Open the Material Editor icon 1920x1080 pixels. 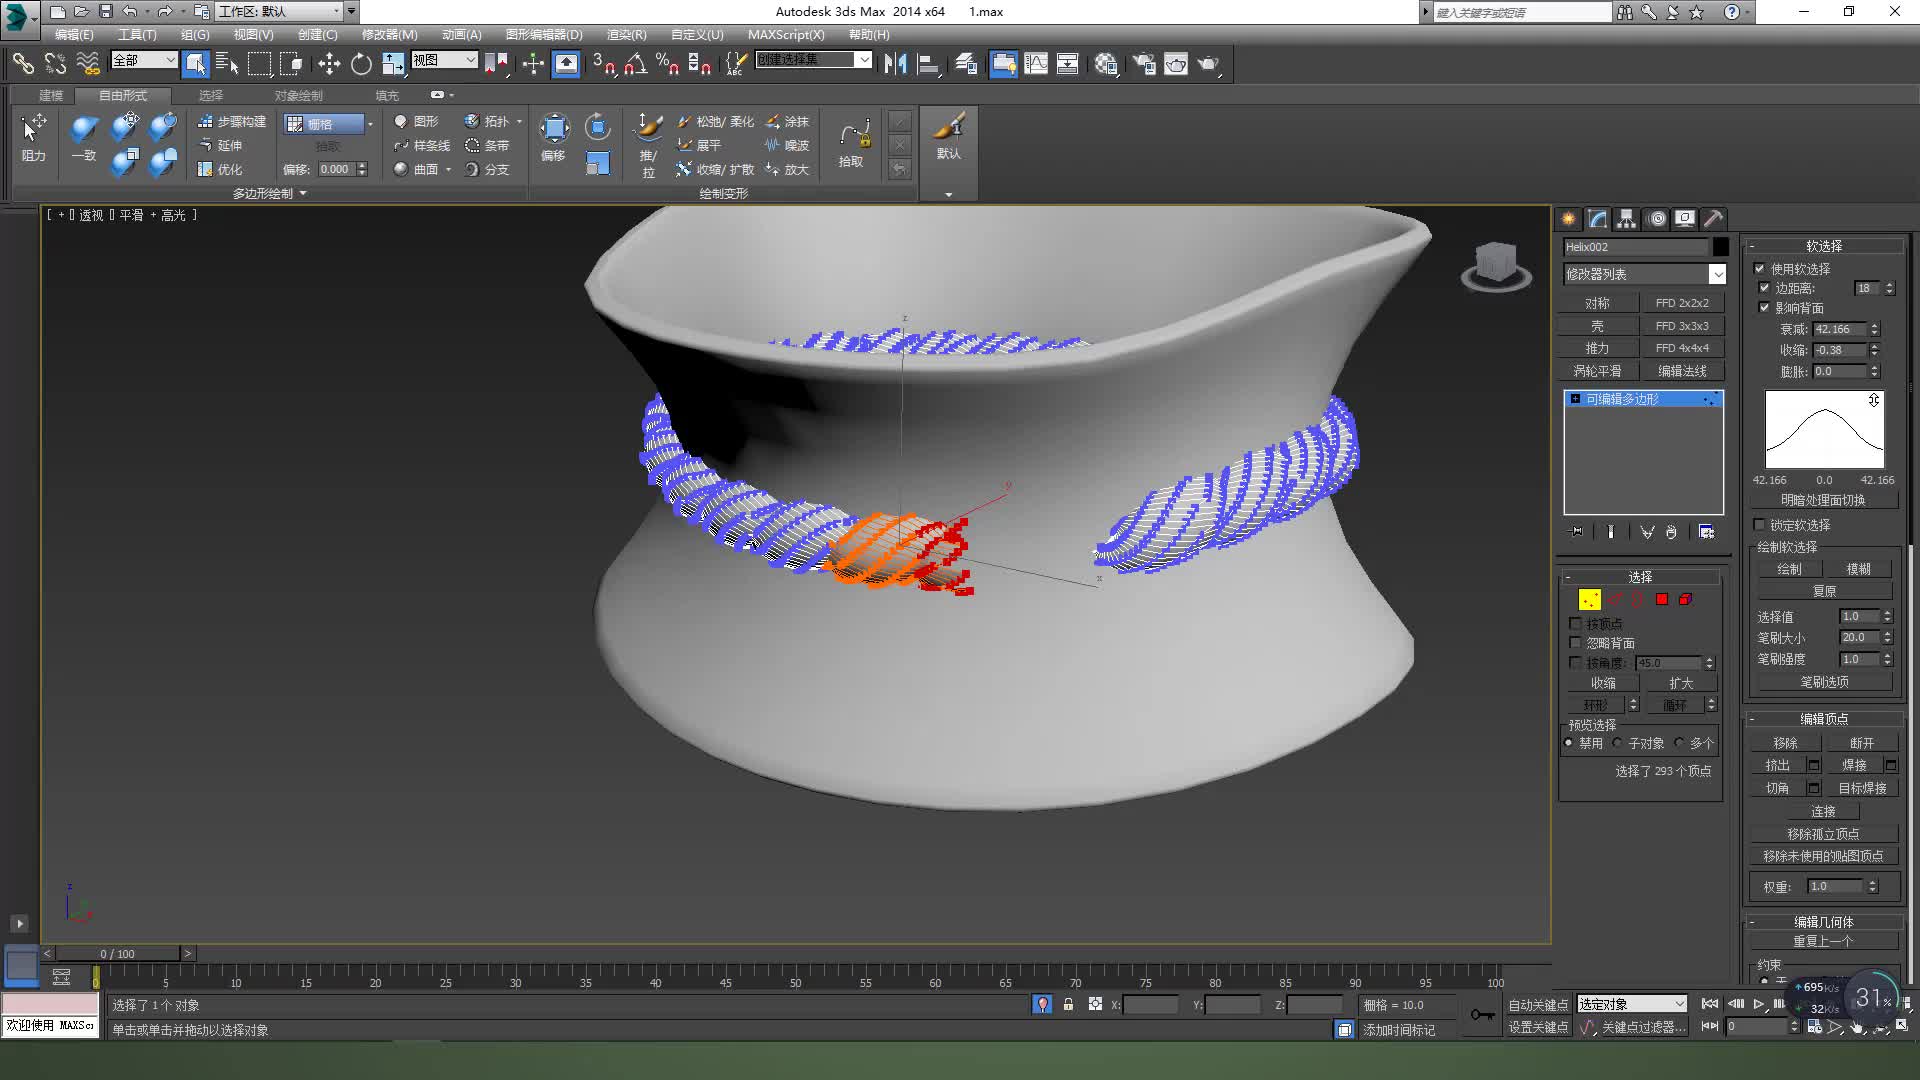tap(1105, 64)
